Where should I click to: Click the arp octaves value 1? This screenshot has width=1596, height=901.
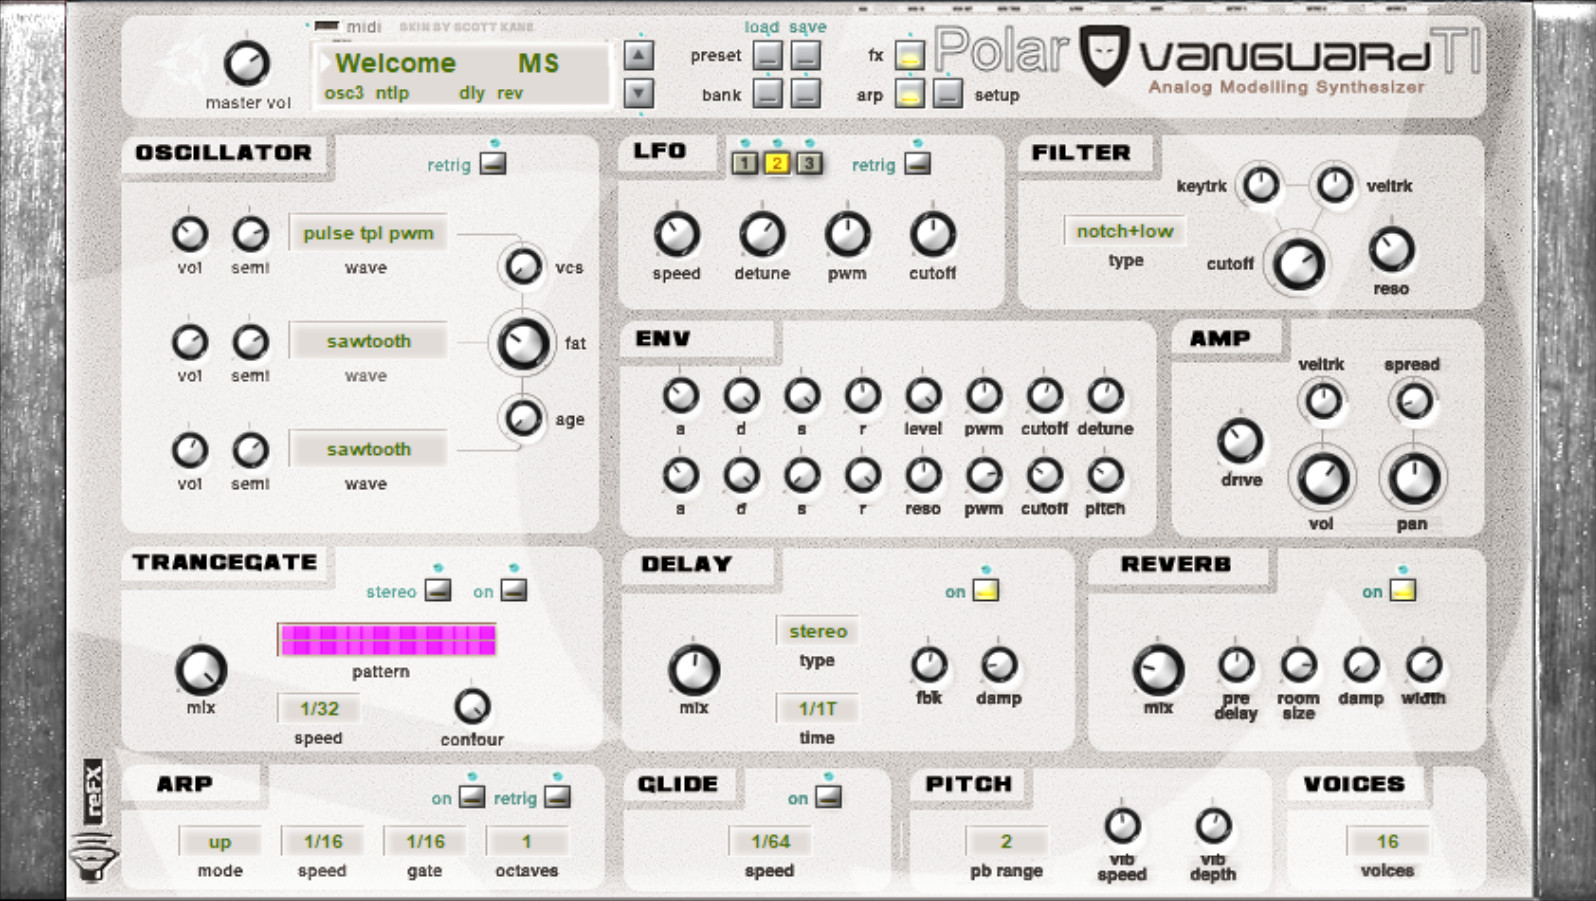point(527,841)
